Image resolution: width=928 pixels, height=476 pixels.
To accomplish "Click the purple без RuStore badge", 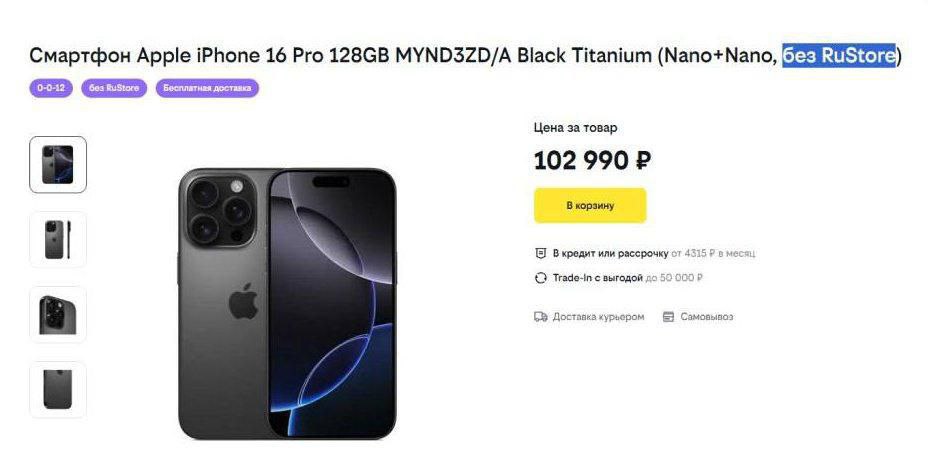I will pyautogui.click(x=114, y=88).
